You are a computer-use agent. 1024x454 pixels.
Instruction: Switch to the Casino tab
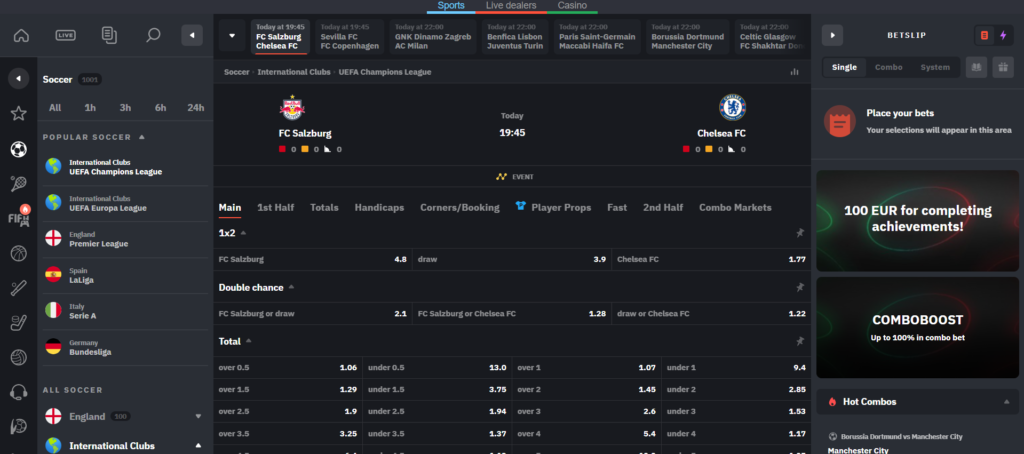pyautogui.click(x=572, y=6)
